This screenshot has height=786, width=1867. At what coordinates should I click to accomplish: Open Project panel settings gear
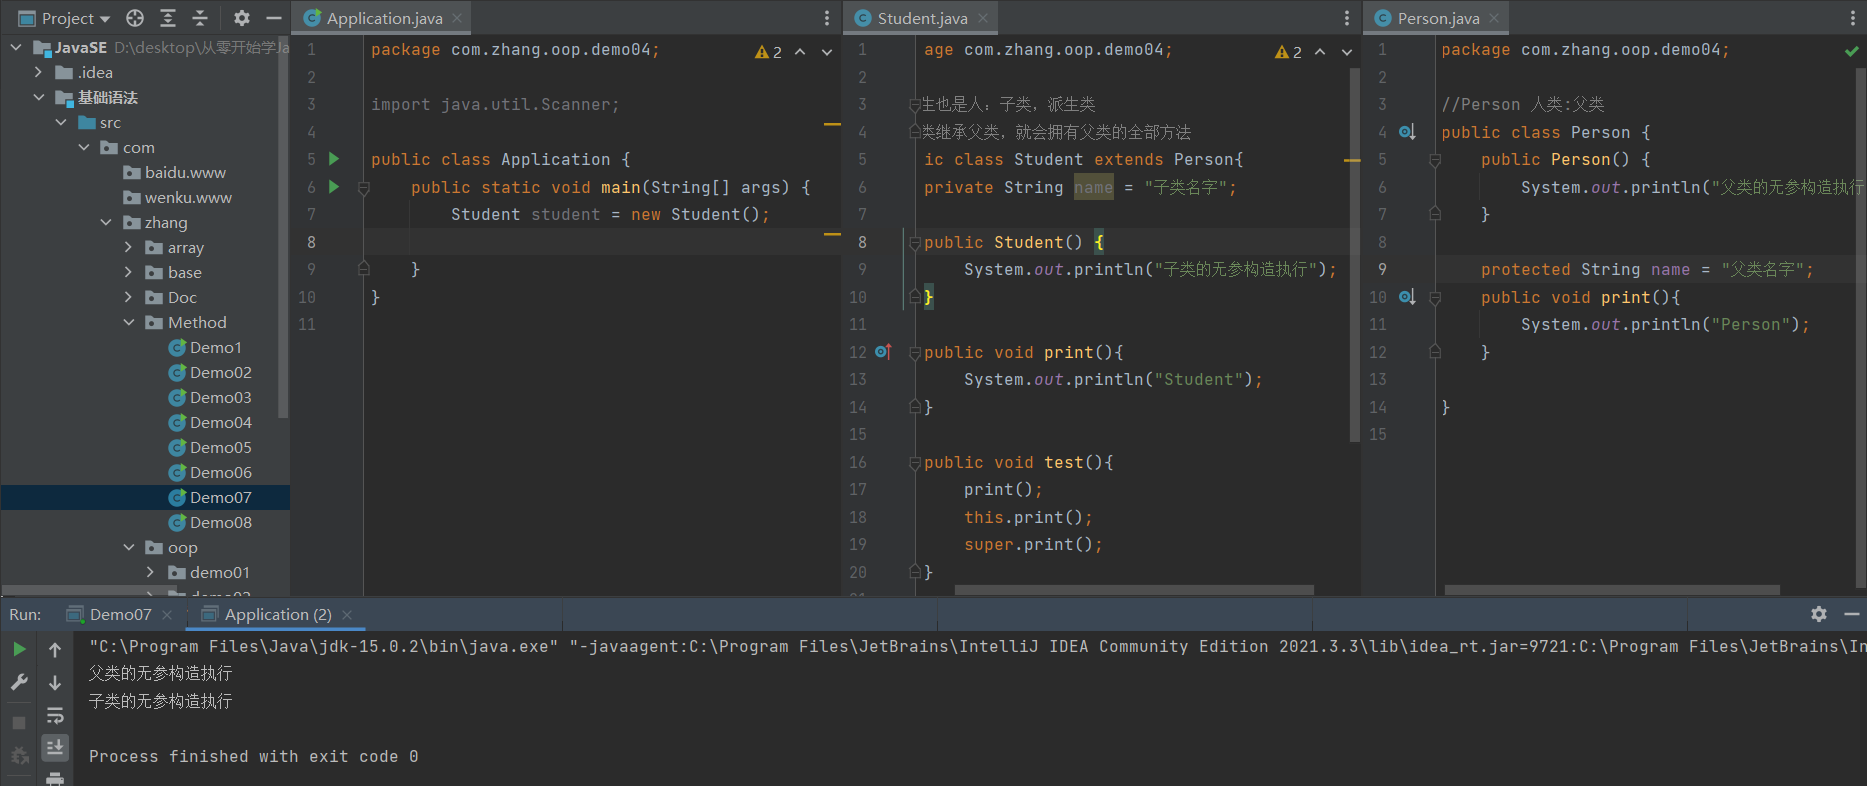pyautogui.click(x=242, y=18)
